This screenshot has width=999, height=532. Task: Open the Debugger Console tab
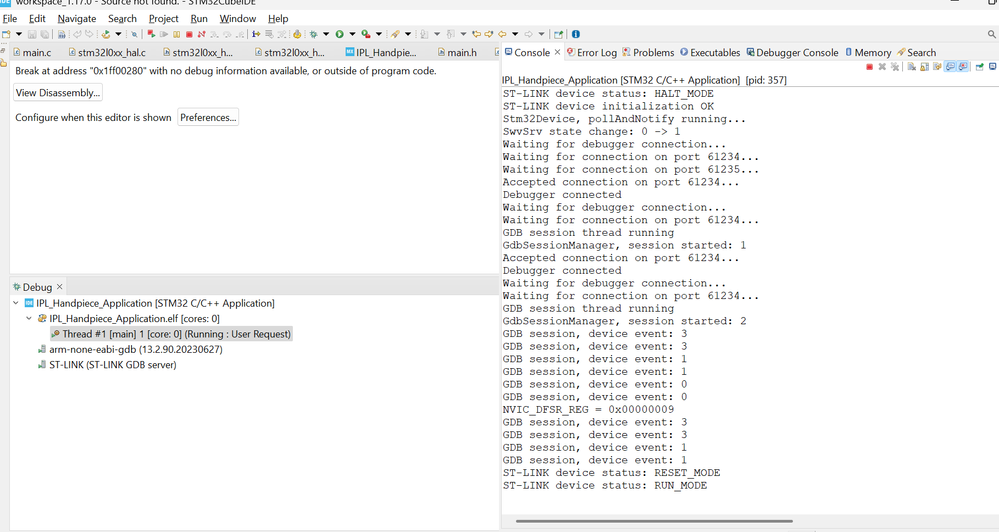tap(792, 53)
